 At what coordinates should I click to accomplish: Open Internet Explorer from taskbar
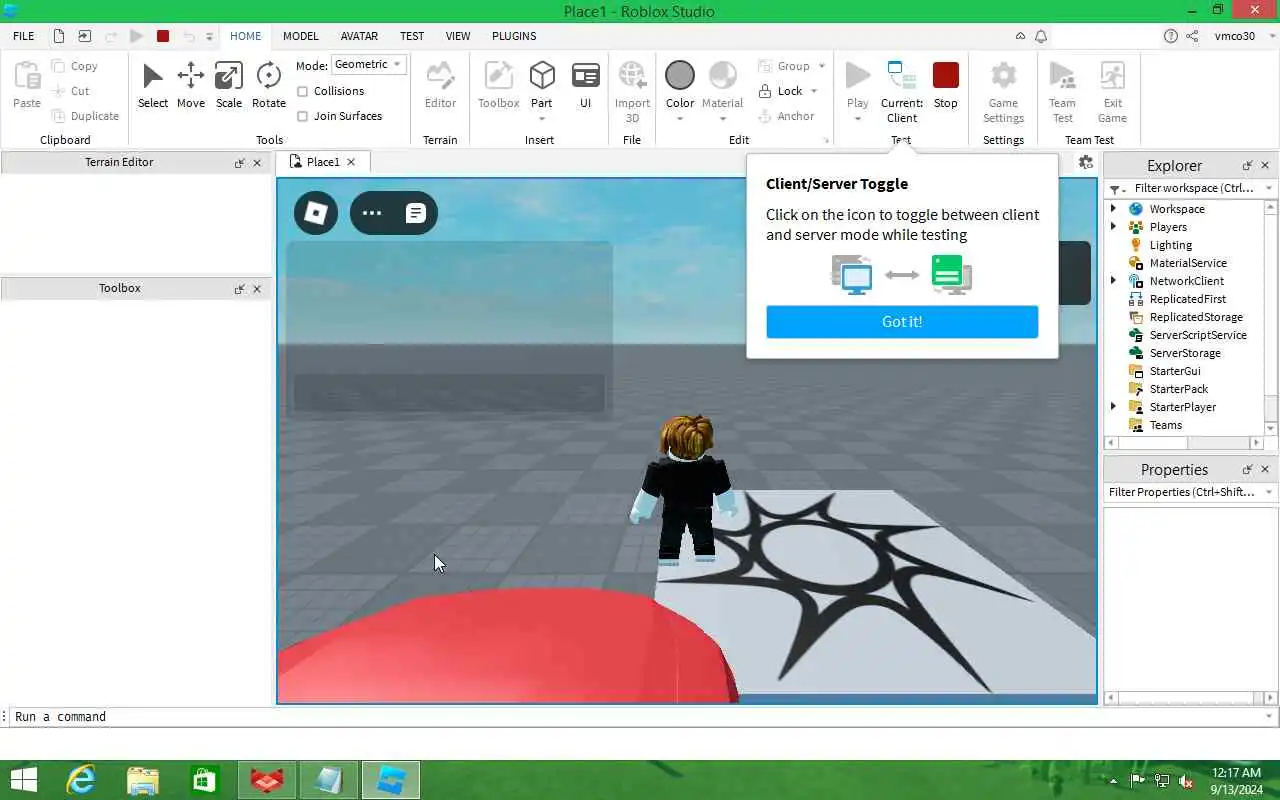(x=80, y=780)
